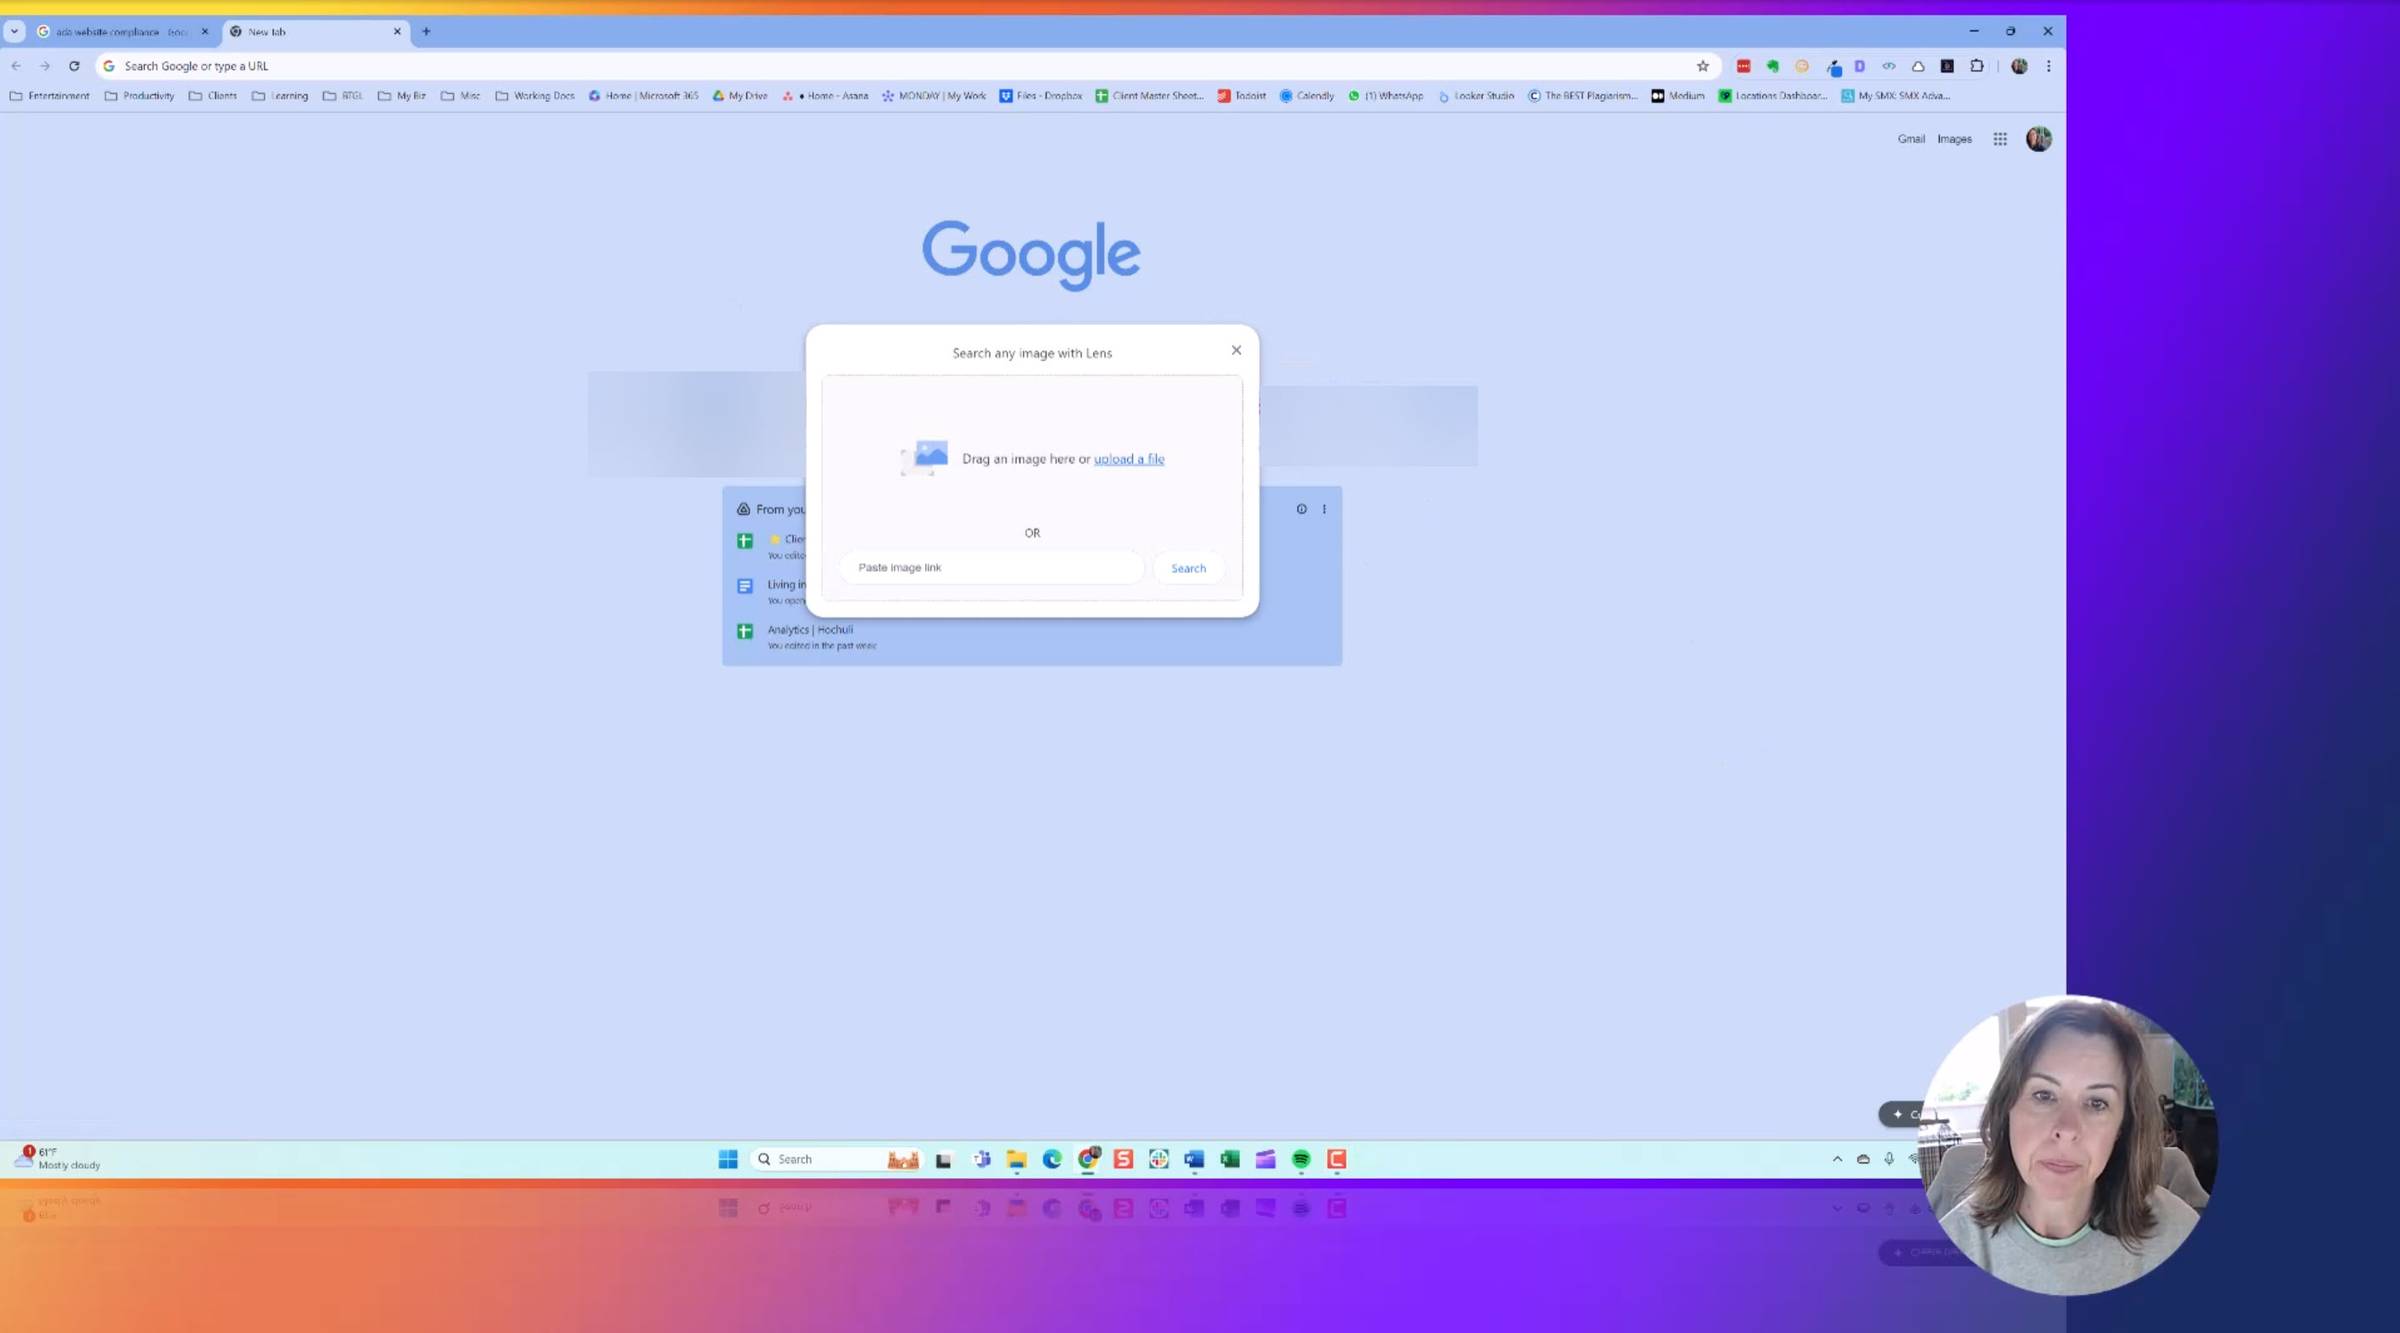The width and height of the screenshot is (2400, 1333).
Task: Open the Medium bookmark
Action: point(1677,96)
